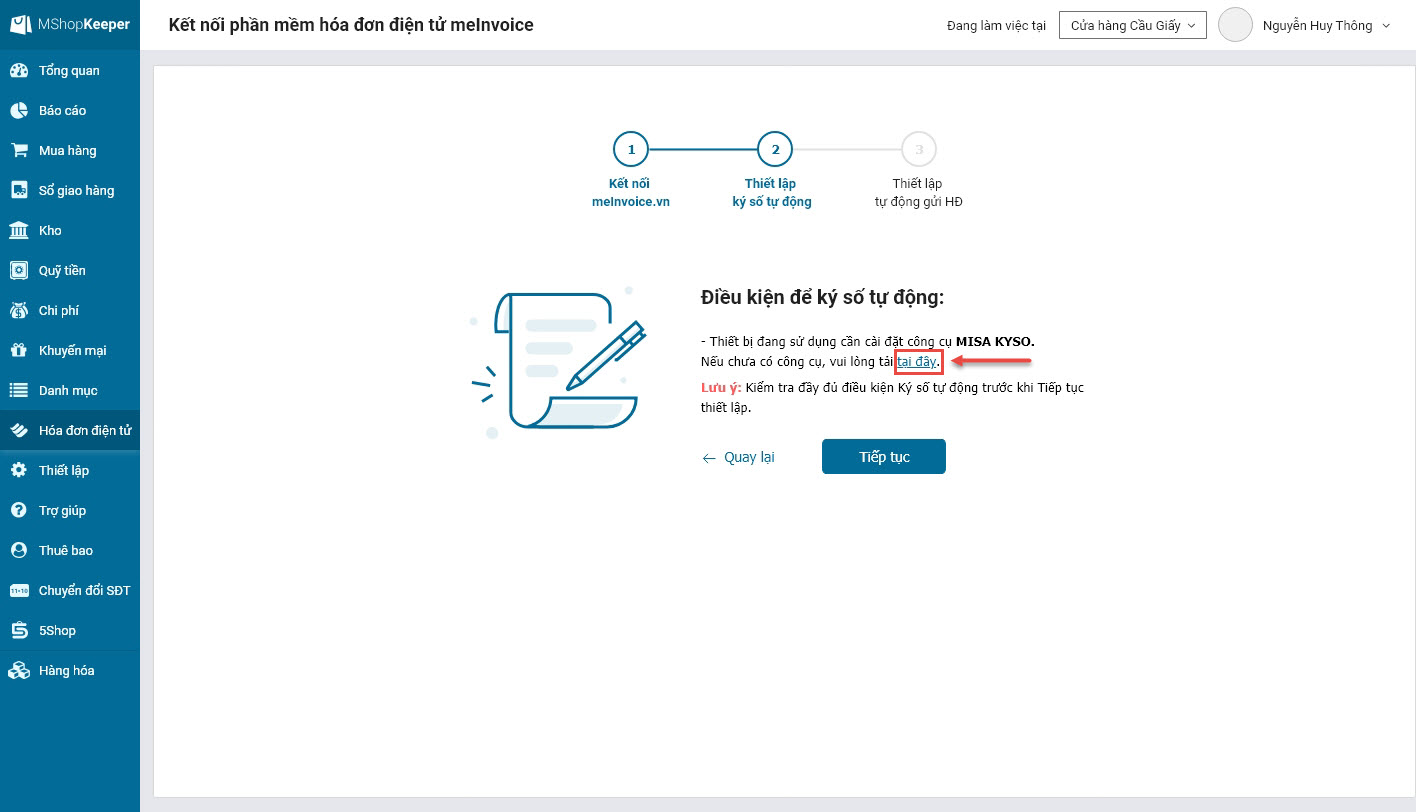Click the Trợ giúp question mark icon
The height and width of the screenshot is (812, 1416).
click(x=19, y=511)
